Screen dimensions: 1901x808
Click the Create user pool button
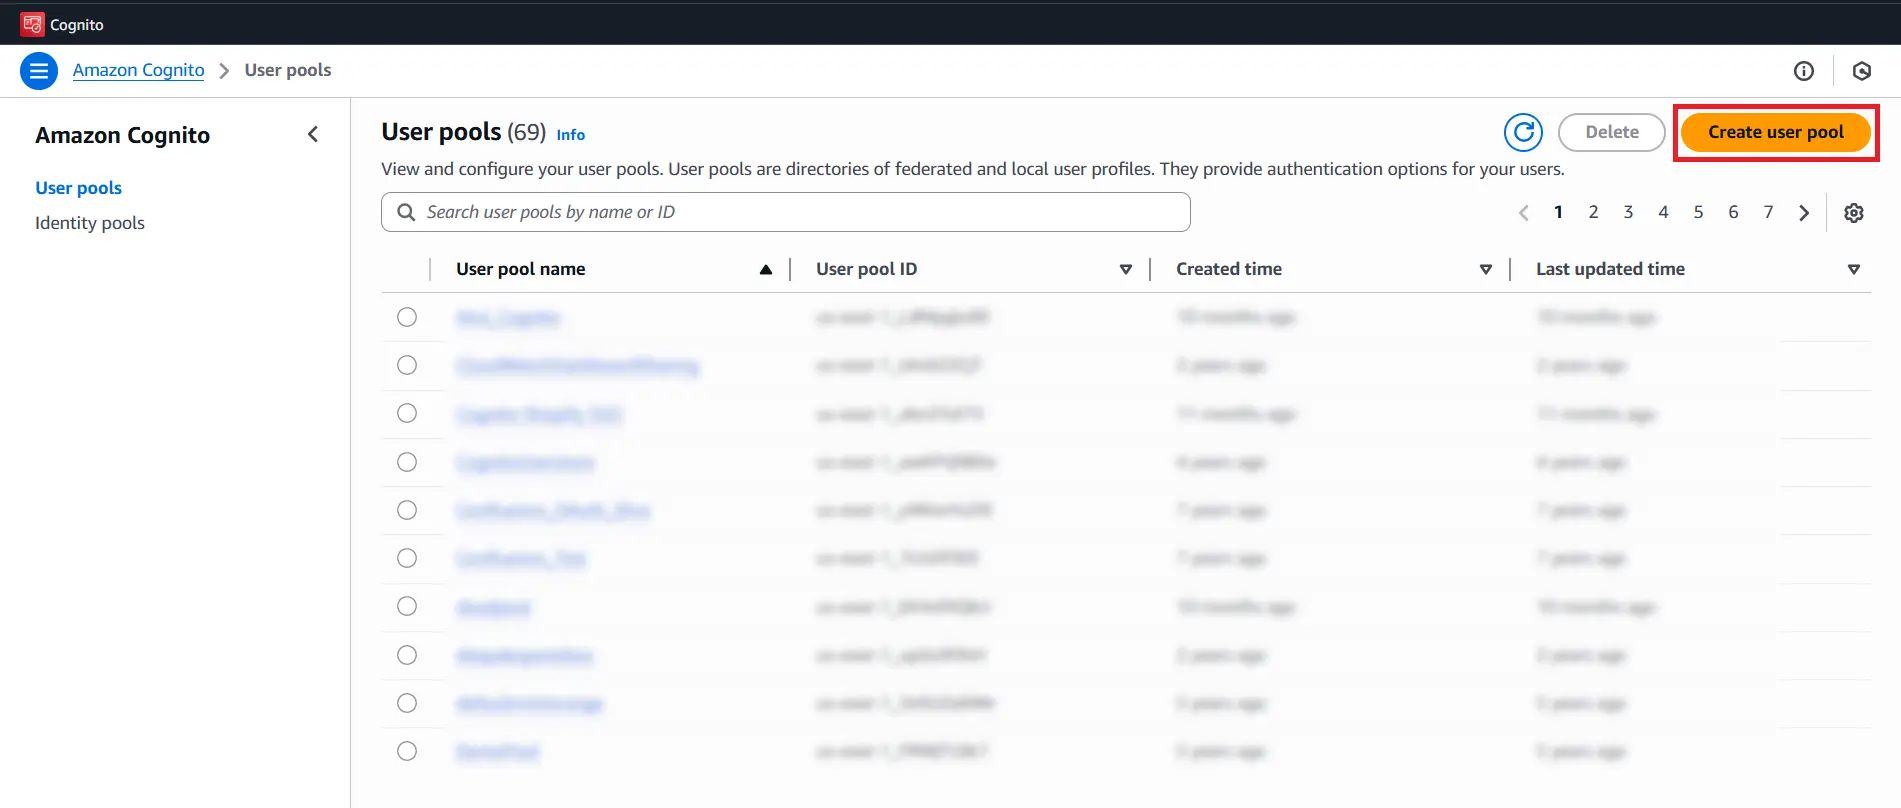[1776, 132]
